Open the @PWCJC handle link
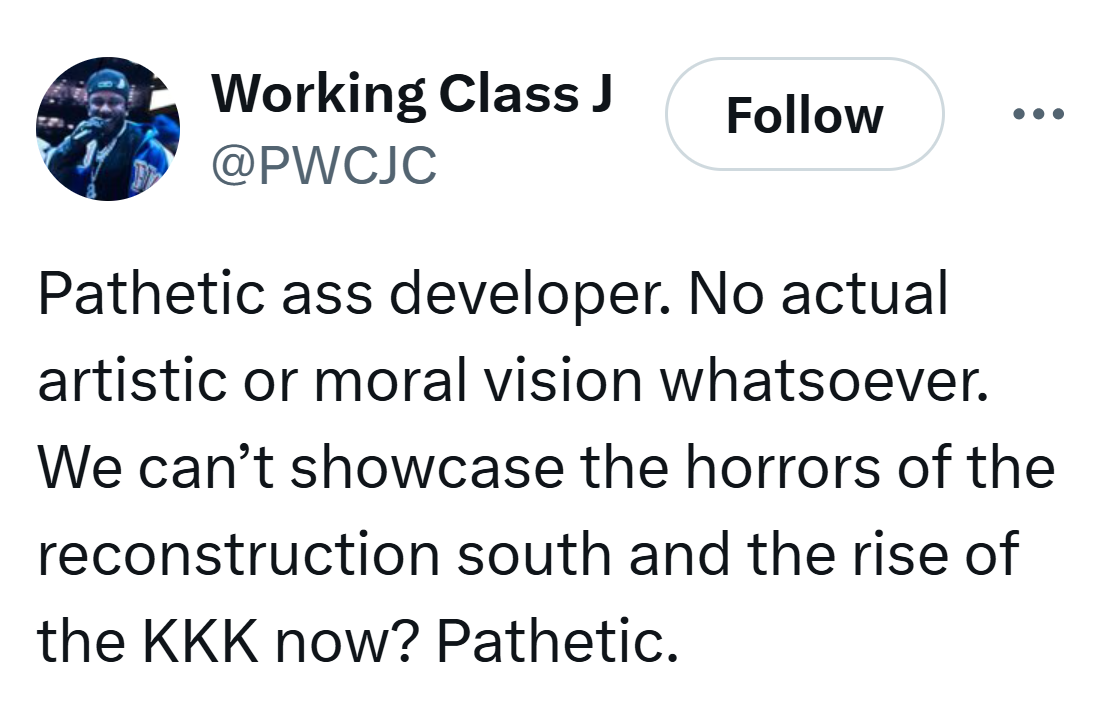Screen dimensions: 1111x706 (x=323, y=165)
